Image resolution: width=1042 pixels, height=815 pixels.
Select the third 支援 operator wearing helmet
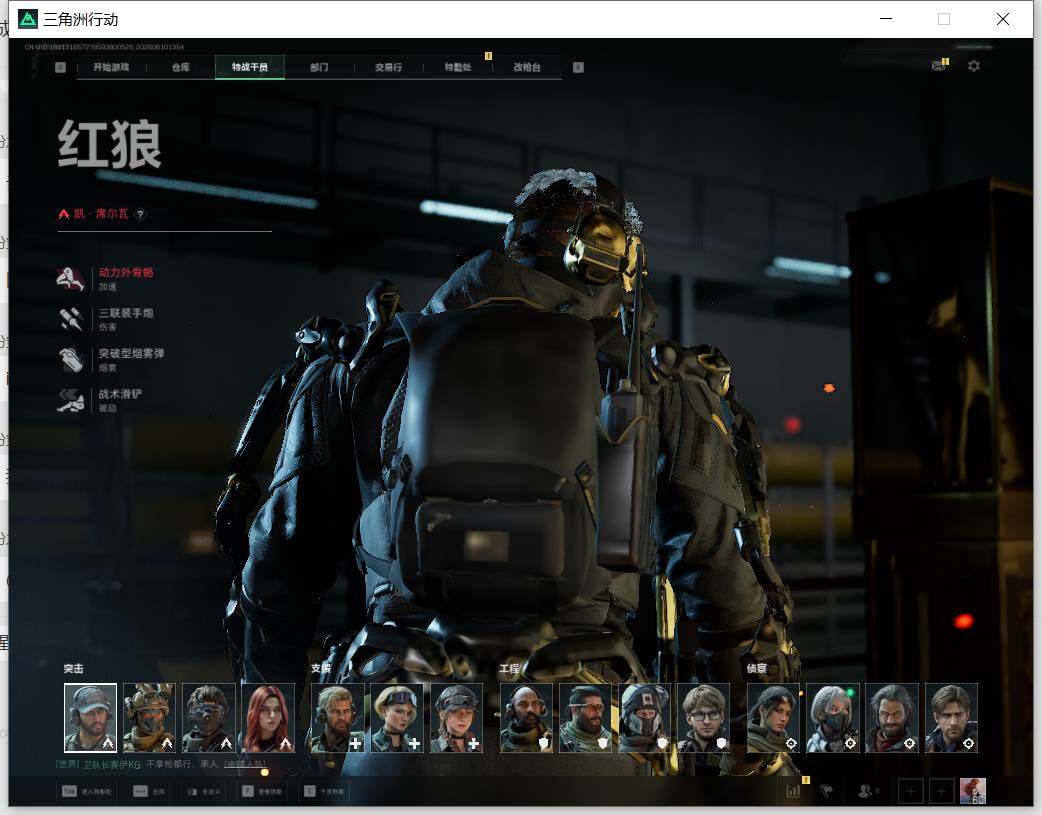click(457, 718)
